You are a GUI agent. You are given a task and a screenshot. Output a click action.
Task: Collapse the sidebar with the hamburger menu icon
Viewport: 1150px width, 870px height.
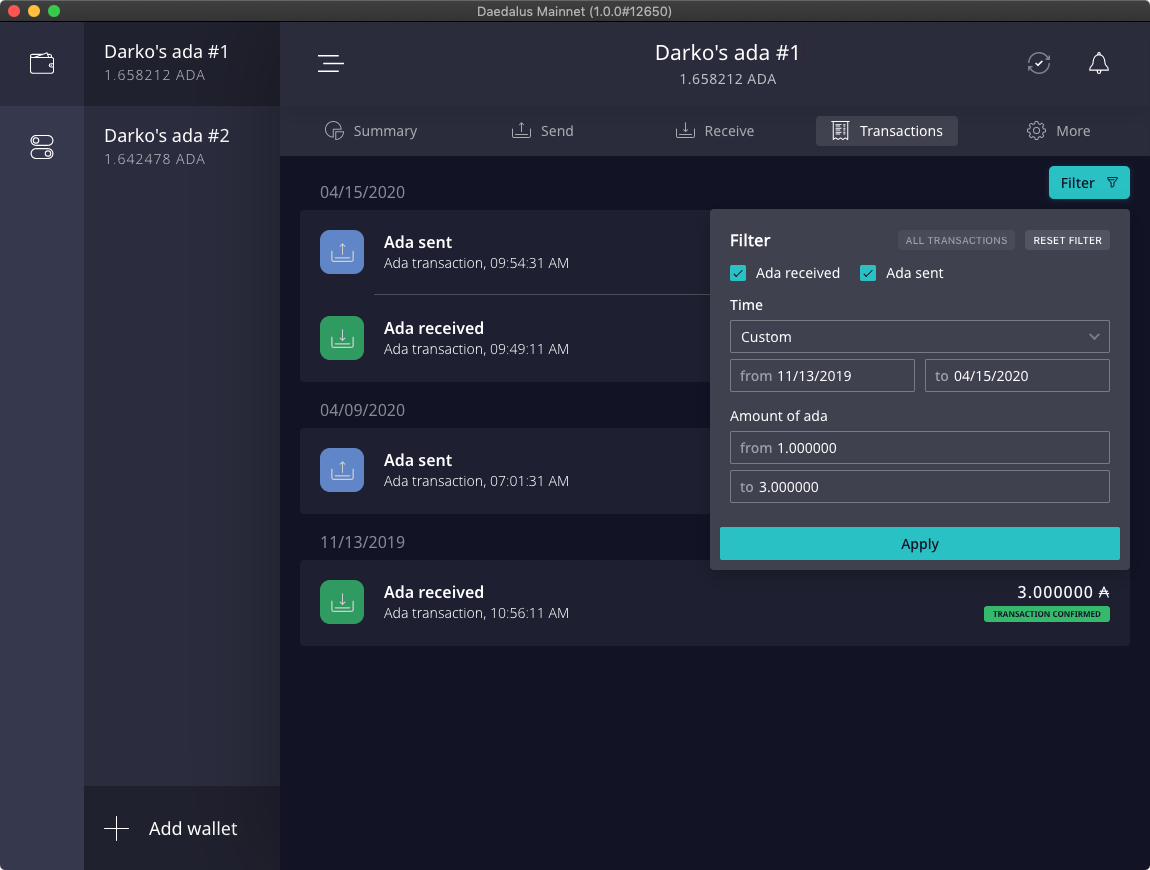[x=331, y=64]
